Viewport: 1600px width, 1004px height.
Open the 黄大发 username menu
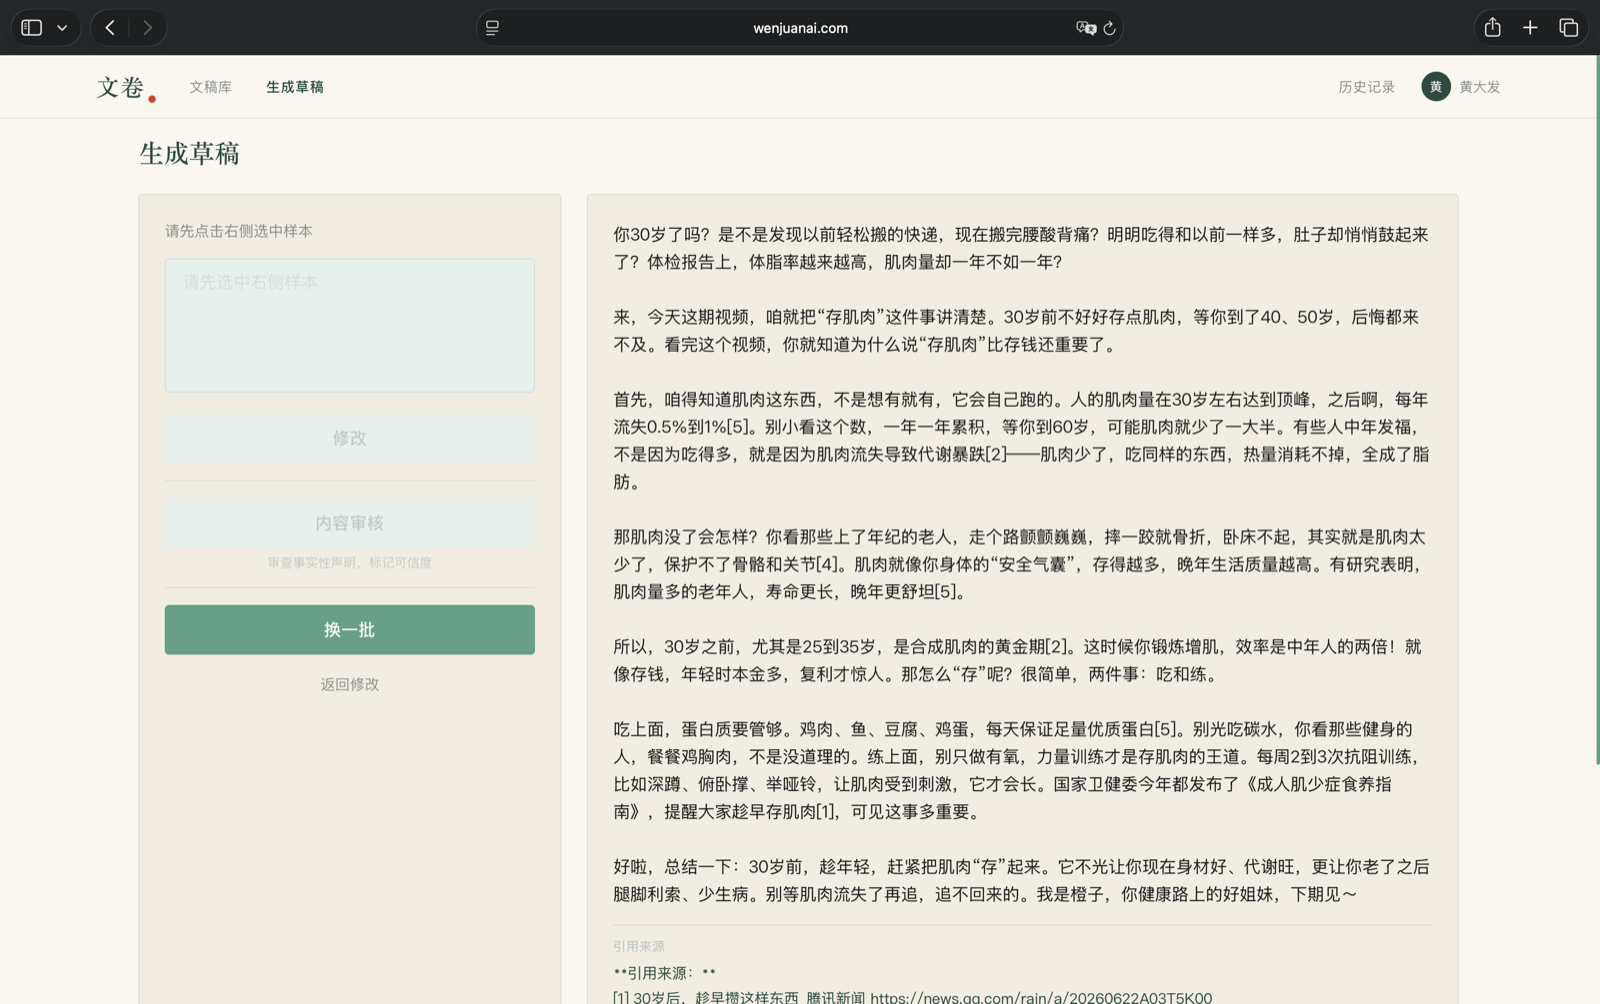1479,87
